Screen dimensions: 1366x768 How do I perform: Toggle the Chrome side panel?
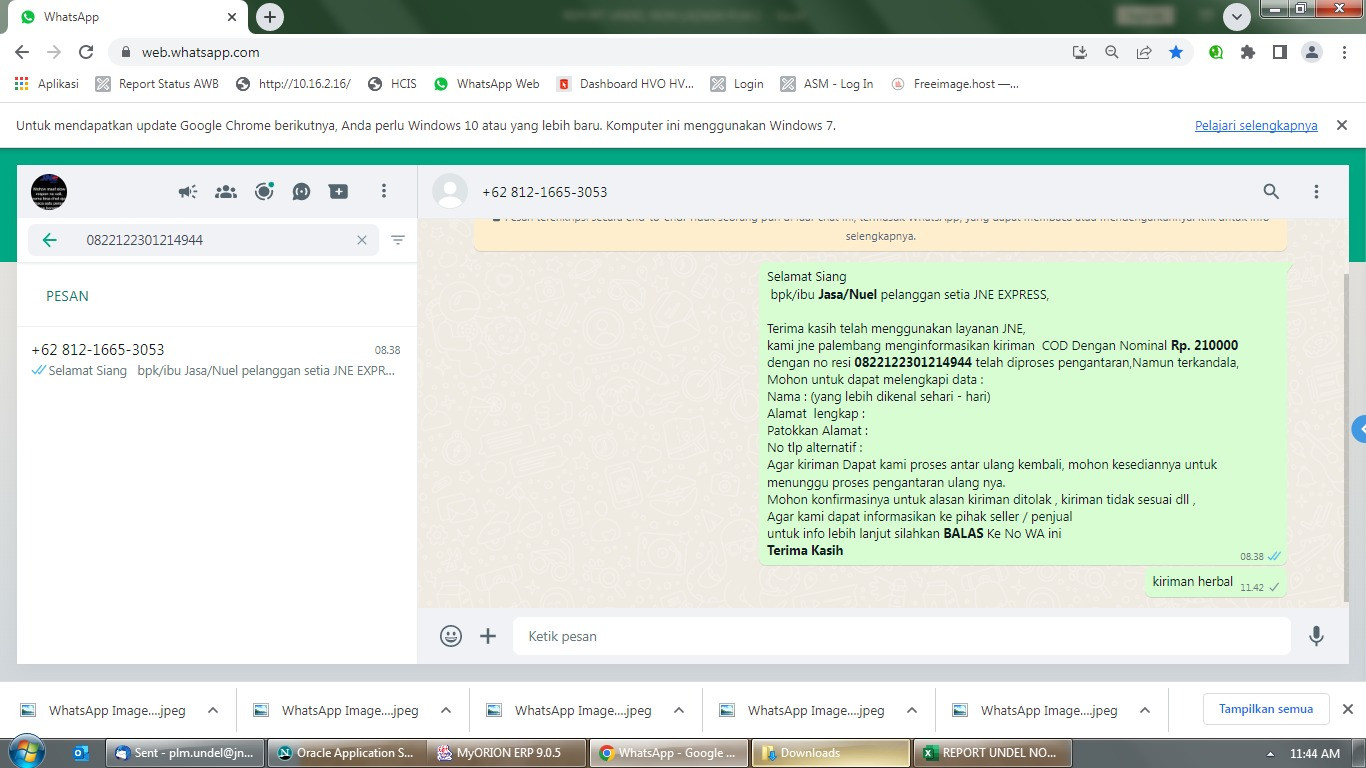(x=1280, y=52)
